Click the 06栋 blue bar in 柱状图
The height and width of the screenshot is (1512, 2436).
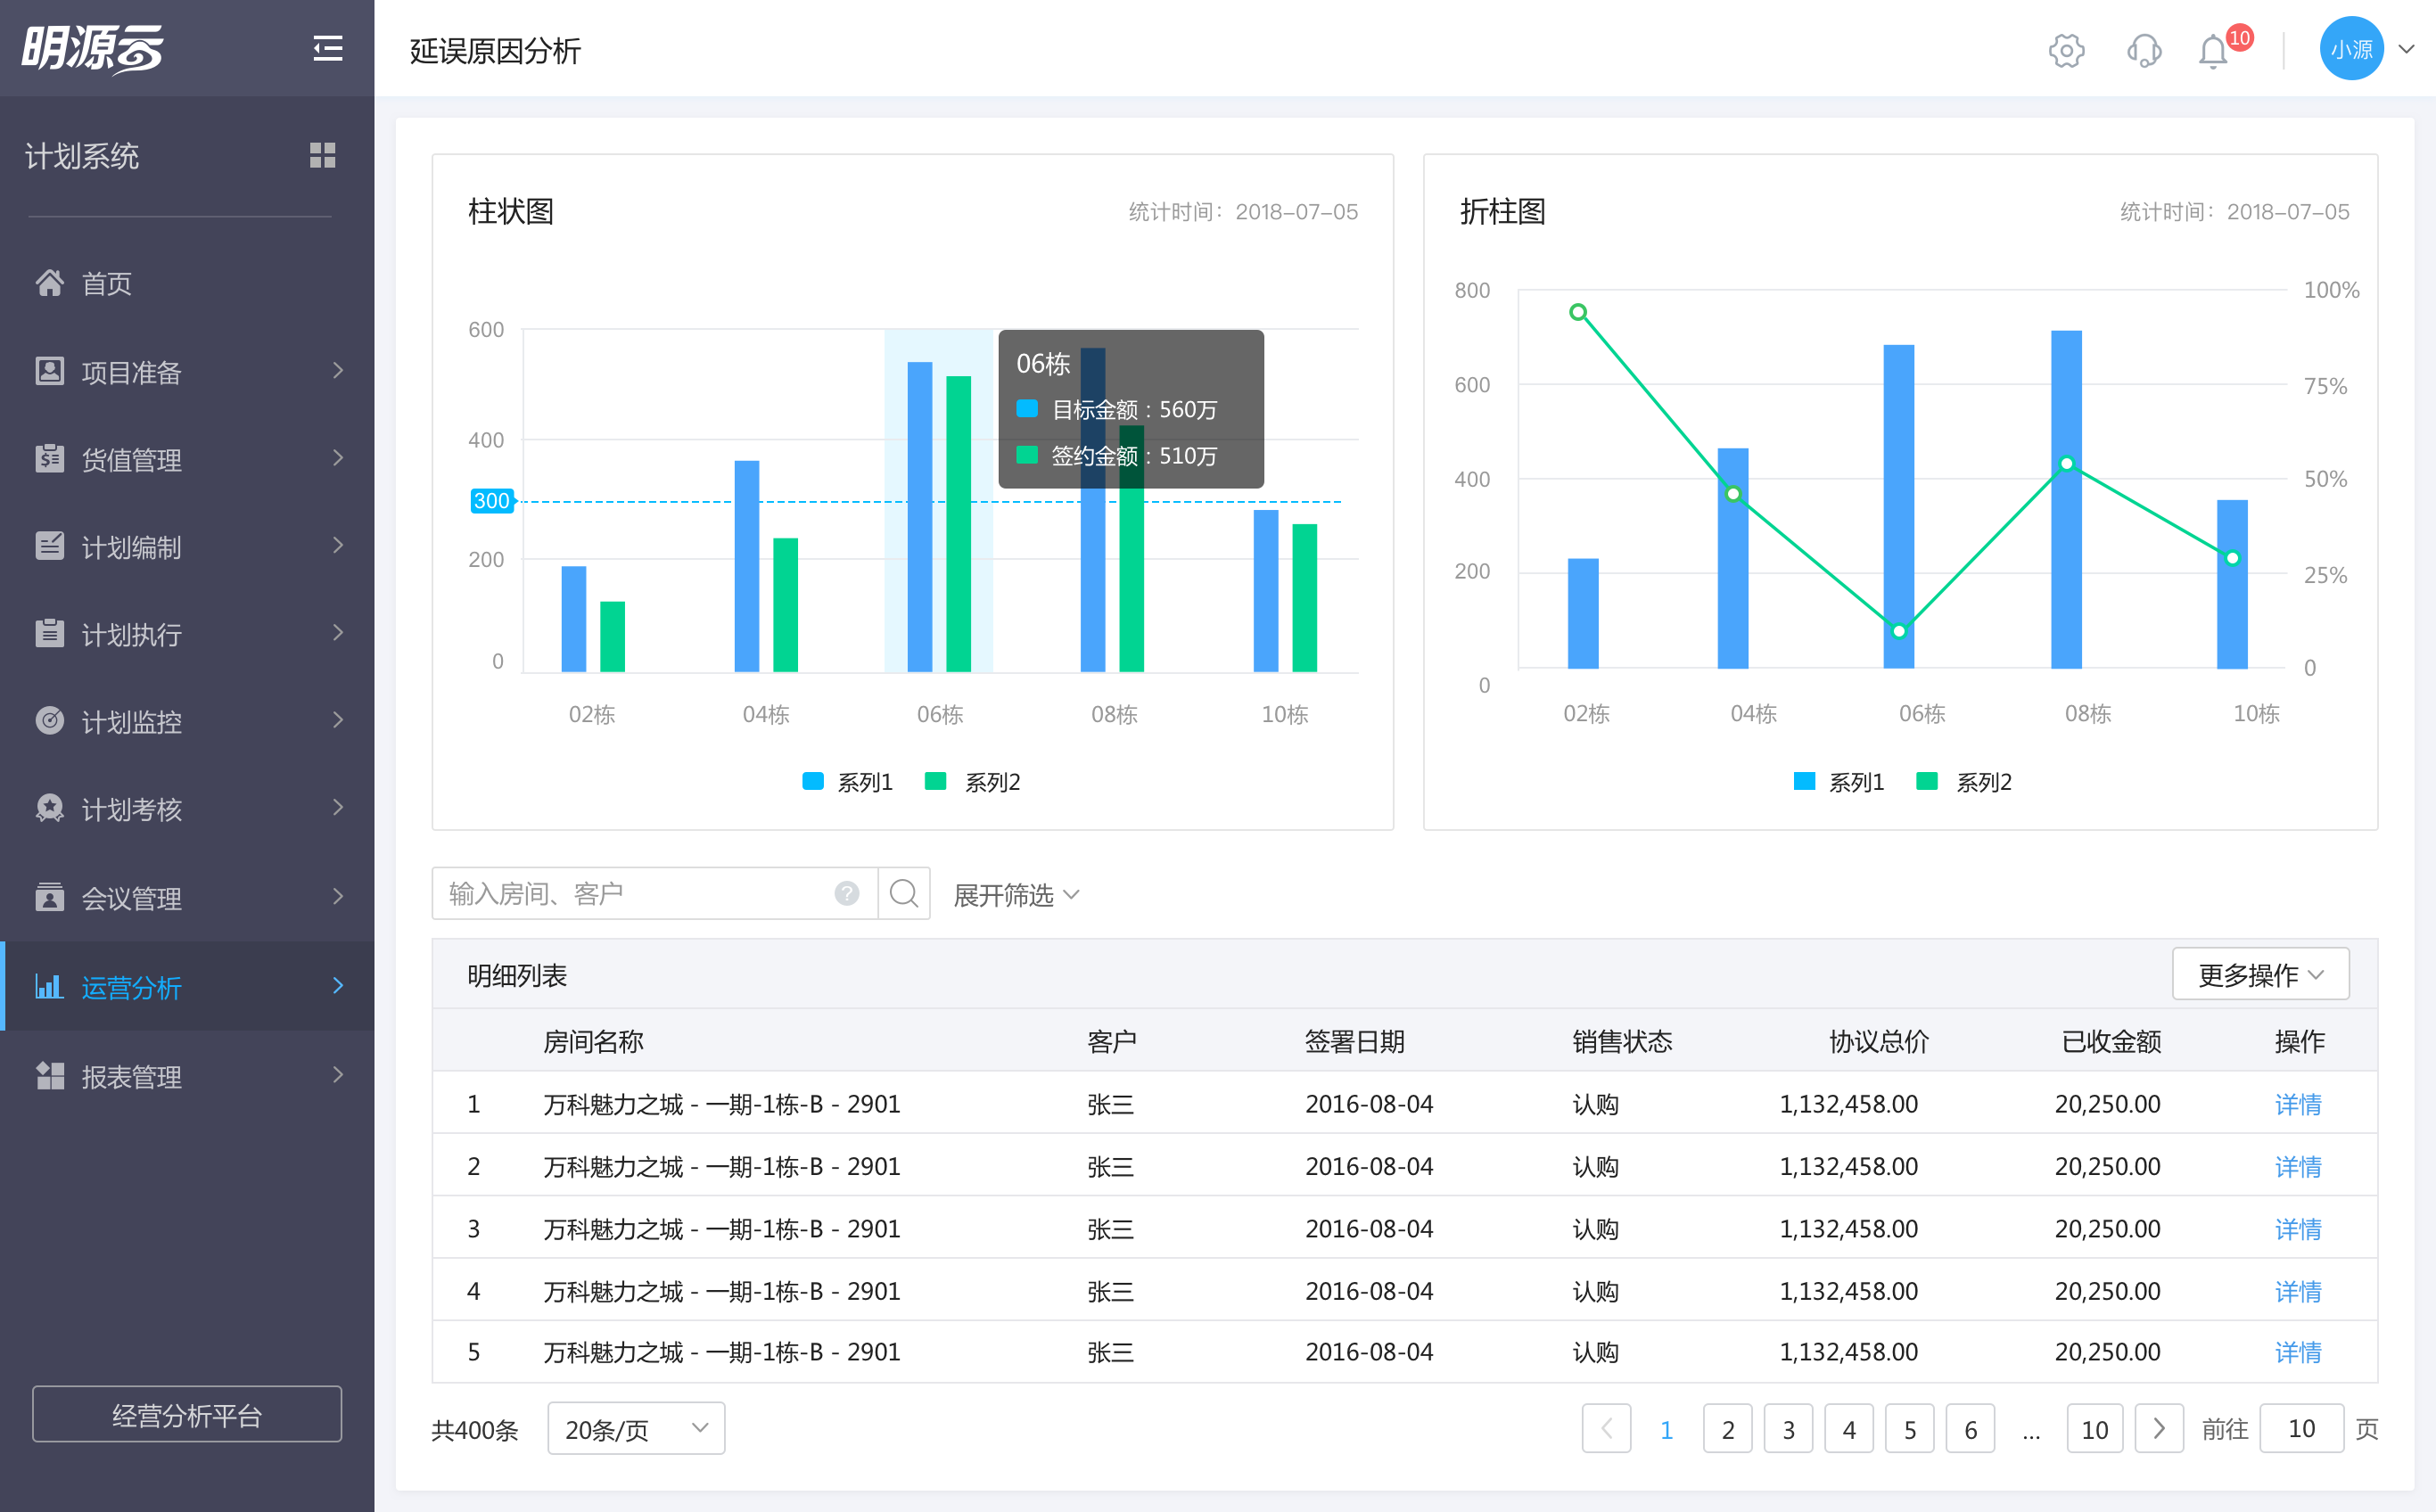[919, 516]
